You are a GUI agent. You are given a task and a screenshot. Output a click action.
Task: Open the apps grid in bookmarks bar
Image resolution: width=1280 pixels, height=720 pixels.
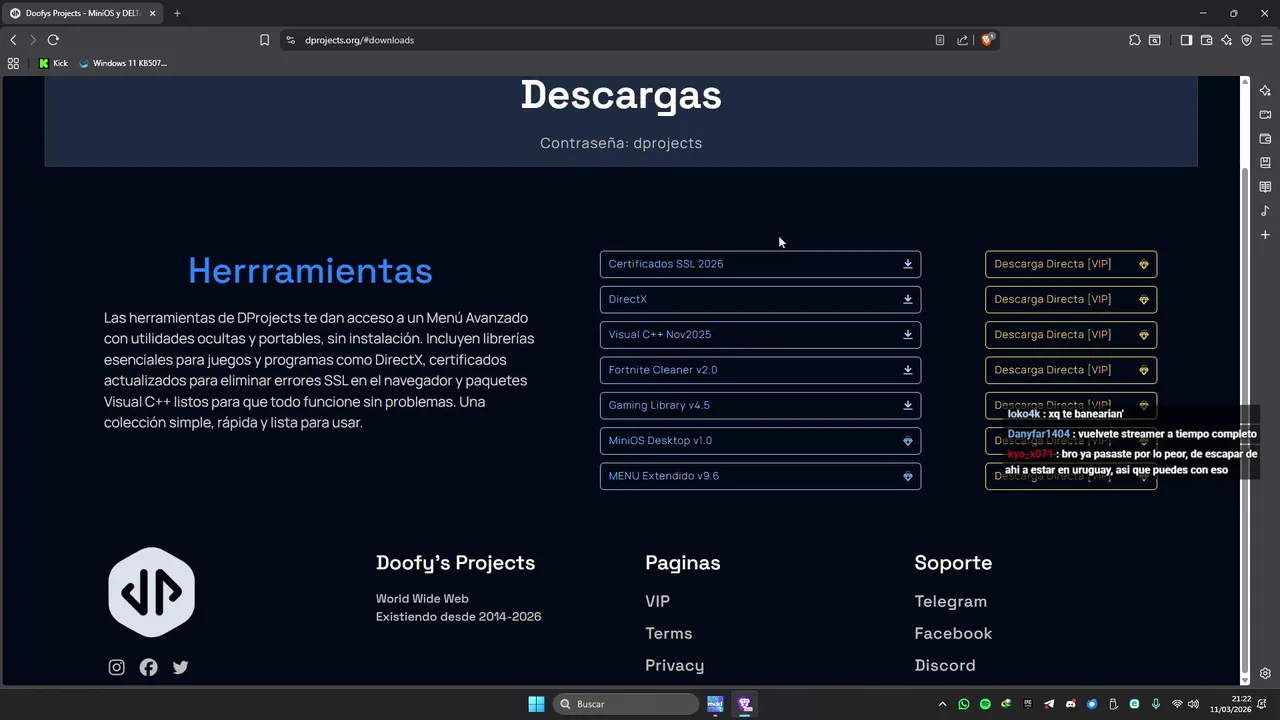(x=13, y=63)
